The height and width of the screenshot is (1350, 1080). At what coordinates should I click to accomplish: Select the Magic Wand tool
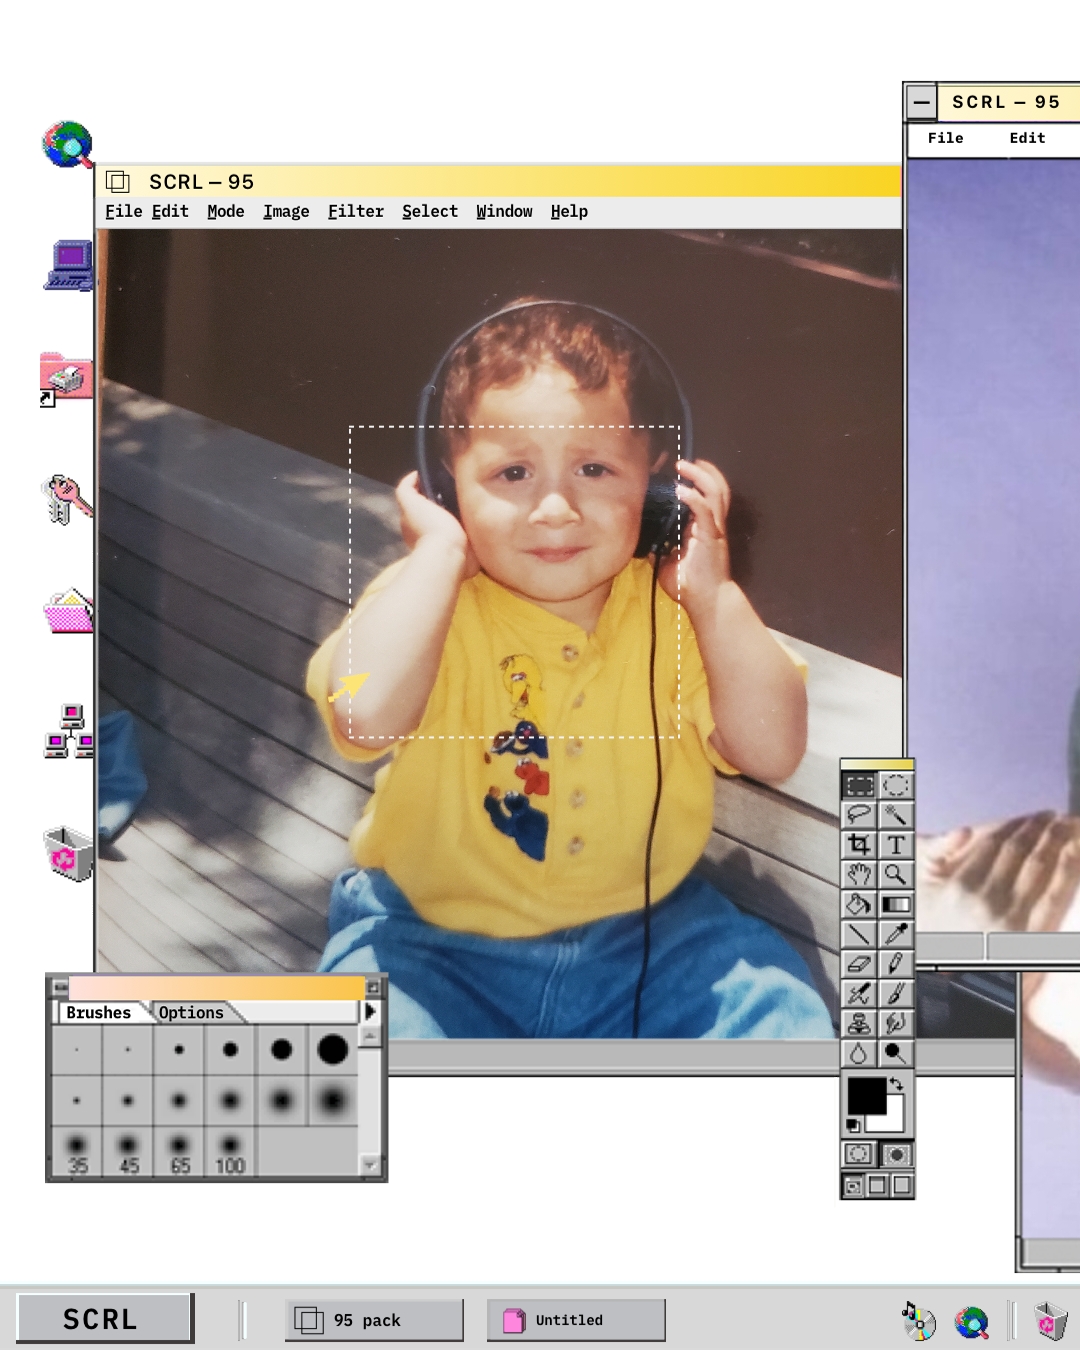pos(896,815)
